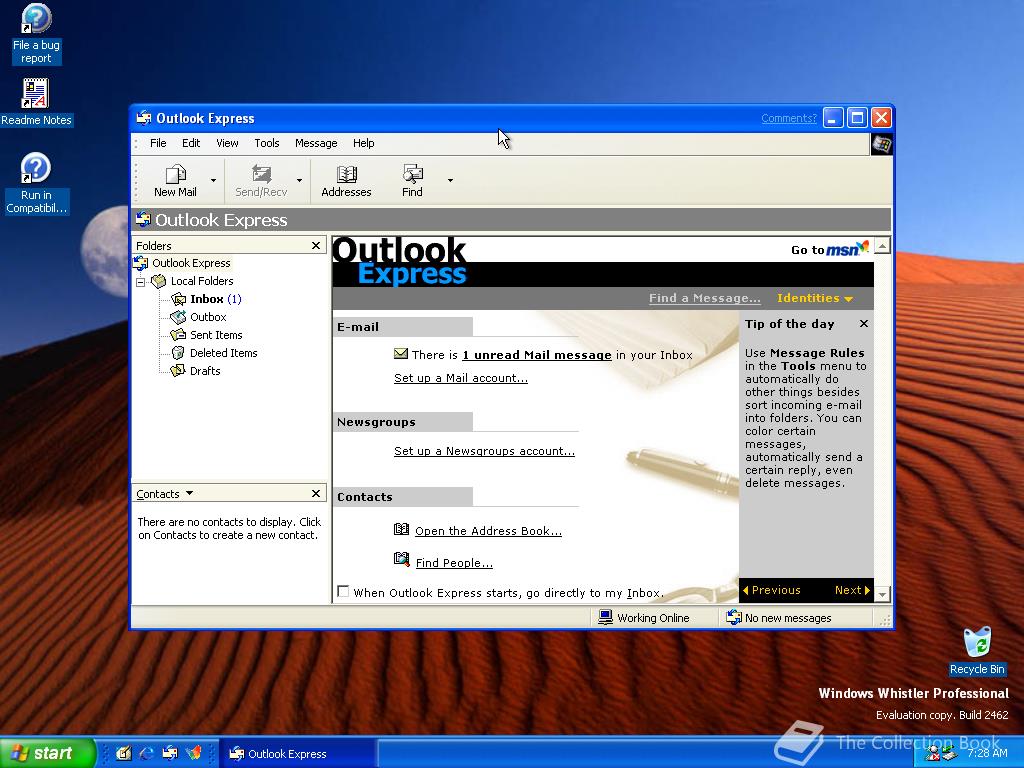Image resolution: width=1024 pixels, height=768 pixels.
Task: Open the Help menu
Action: coord(364,143)
